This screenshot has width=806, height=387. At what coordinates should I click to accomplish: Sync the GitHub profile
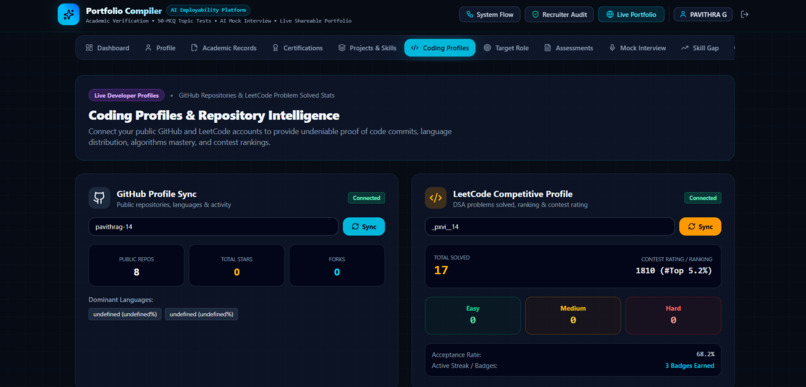(x=364, y=227)
